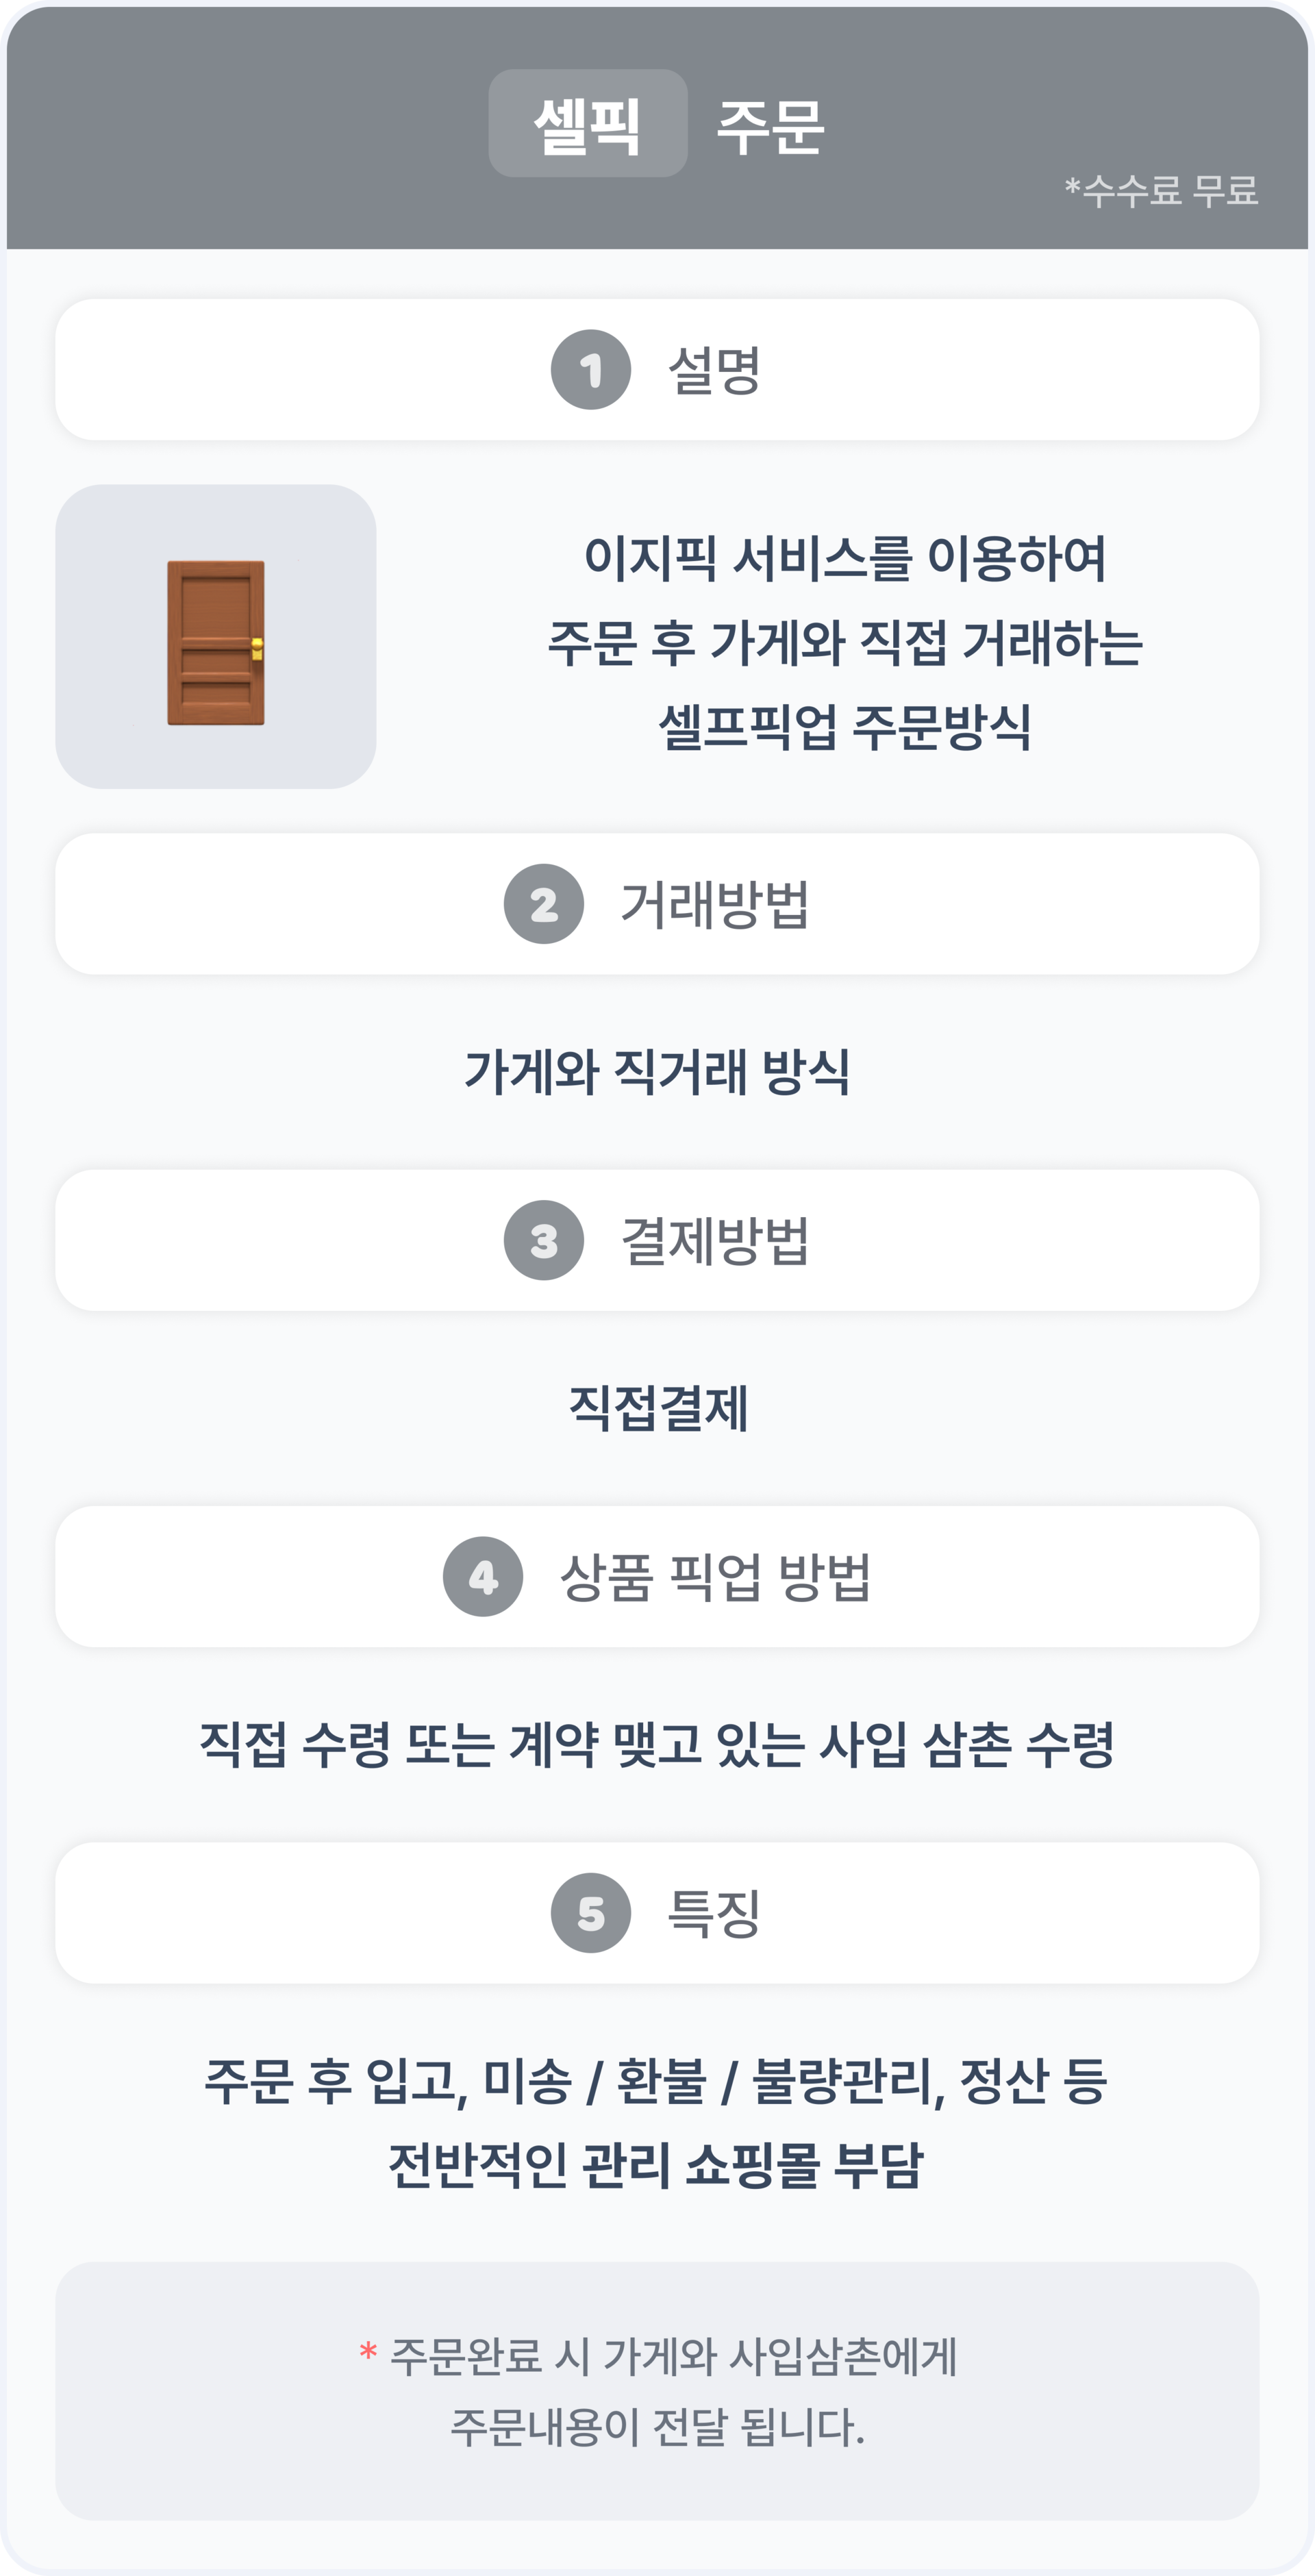Click the 셀프픽업 주문방식 description line
1315x2576 pixels.
pos(845,727)
